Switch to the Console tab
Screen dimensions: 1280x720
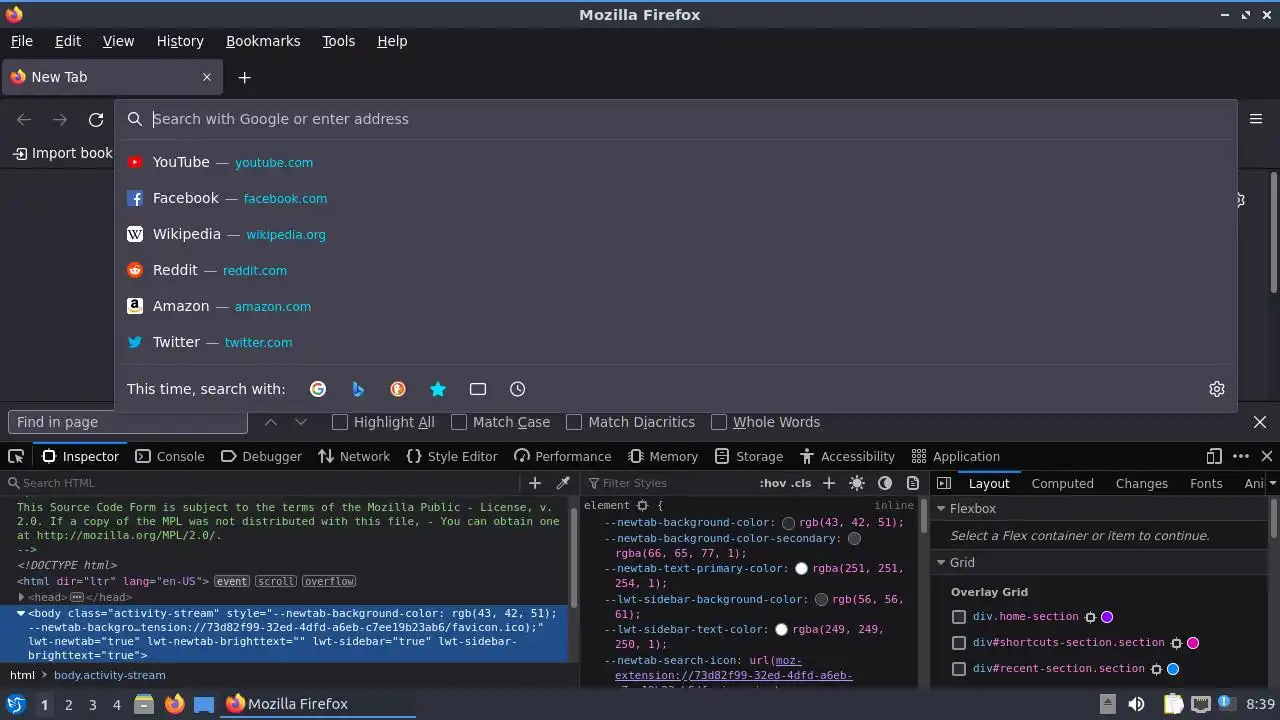(170, 456)
